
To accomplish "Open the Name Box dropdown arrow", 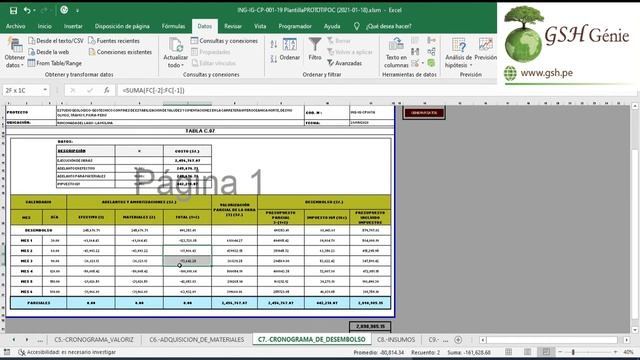I will click(45, 90).
